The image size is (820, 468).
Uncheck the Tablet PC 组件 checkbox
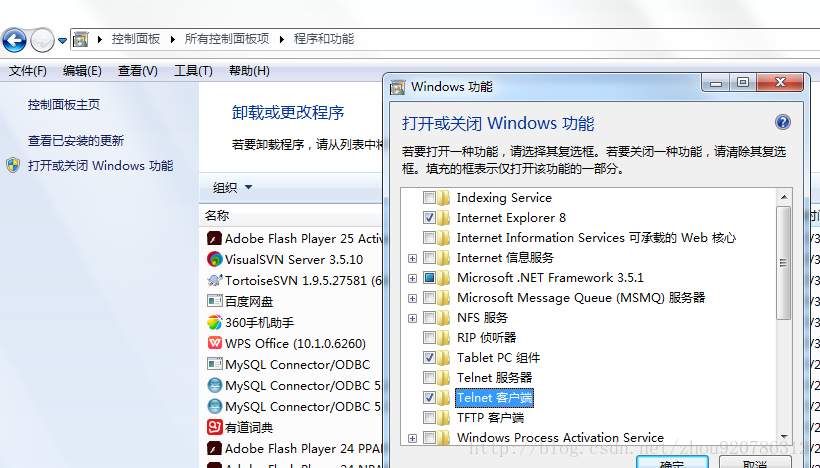pyautogui.click(x=429, y=358)
